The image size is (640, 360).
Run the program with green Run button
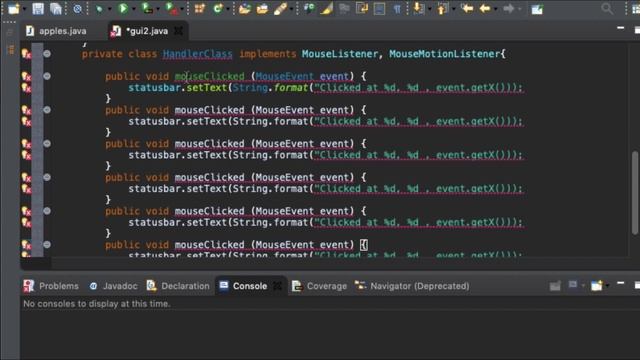pos(123,8)
